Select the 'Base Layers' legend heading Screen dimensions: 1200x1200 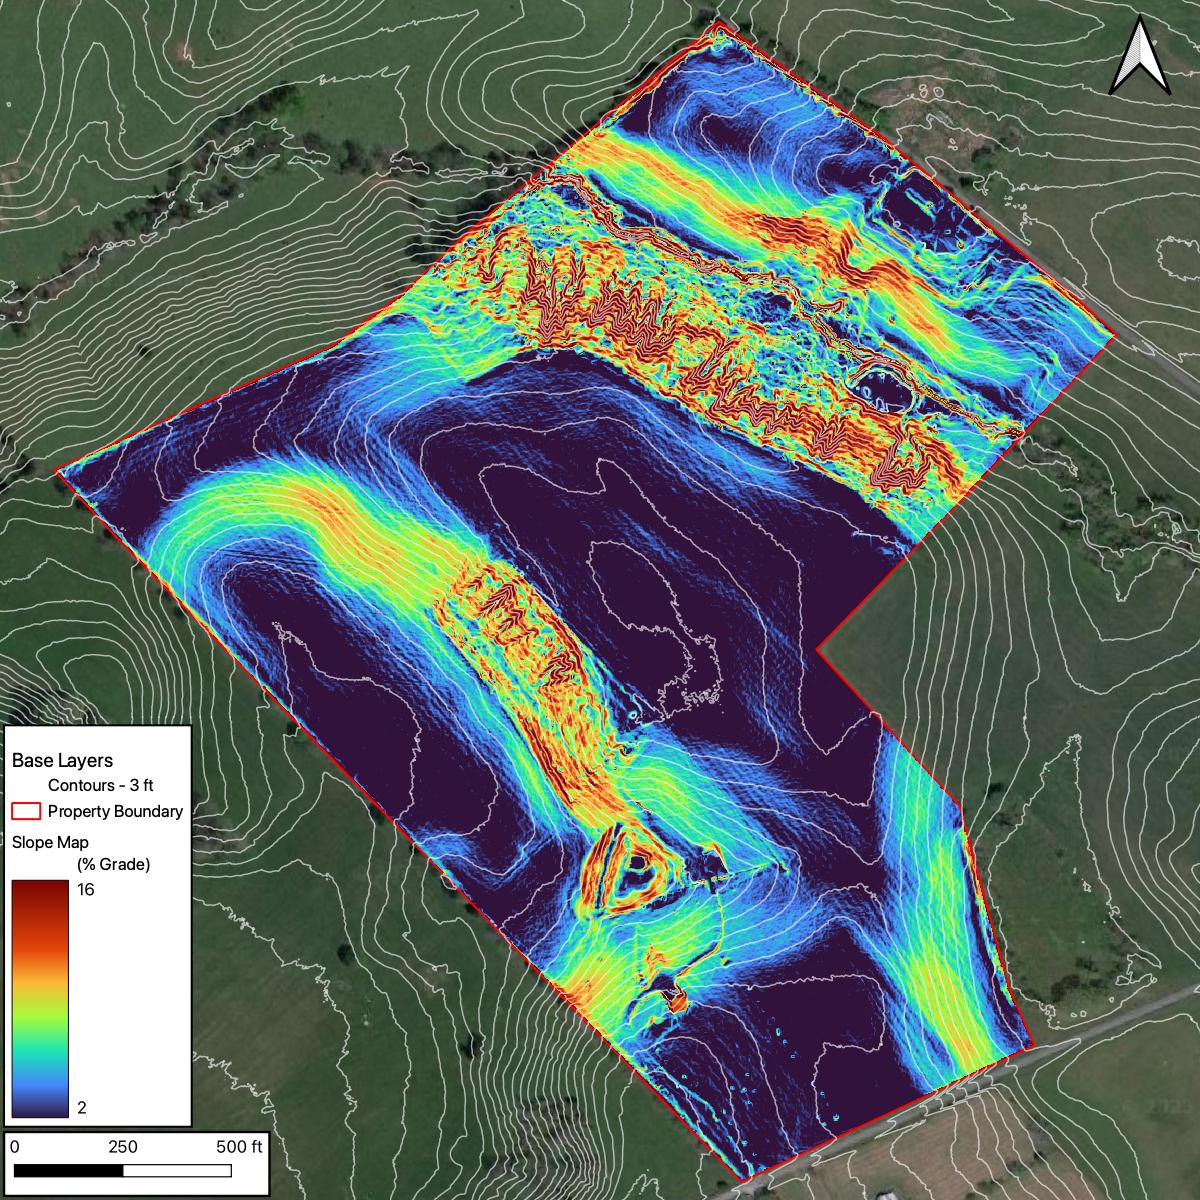click(x=62, y=760)
